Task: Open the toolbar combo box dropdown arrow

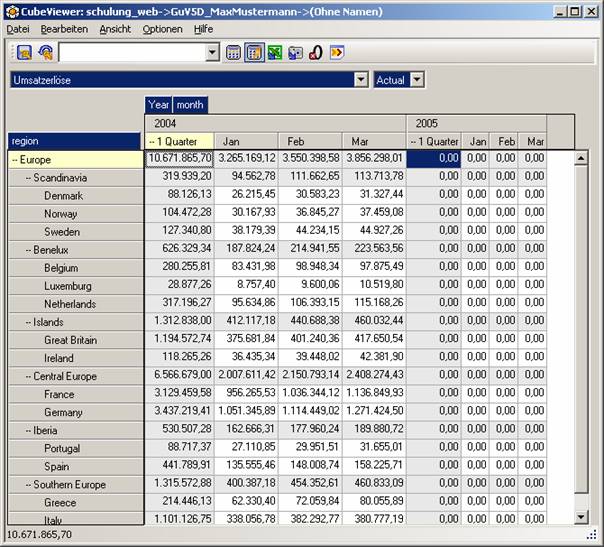Action: (x=212, y=53)
